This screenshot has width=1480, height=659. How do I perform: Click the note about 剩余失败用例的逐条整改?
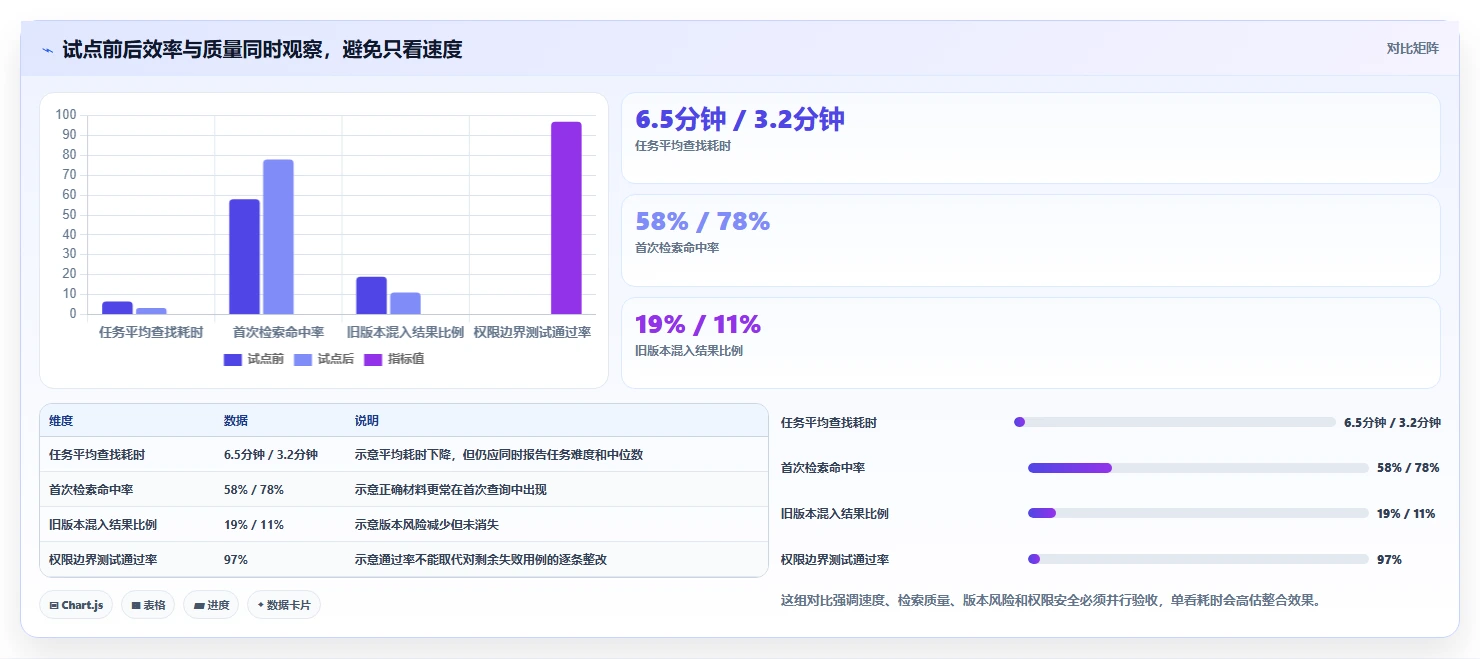pyautogui.click(x=481, y=560)
